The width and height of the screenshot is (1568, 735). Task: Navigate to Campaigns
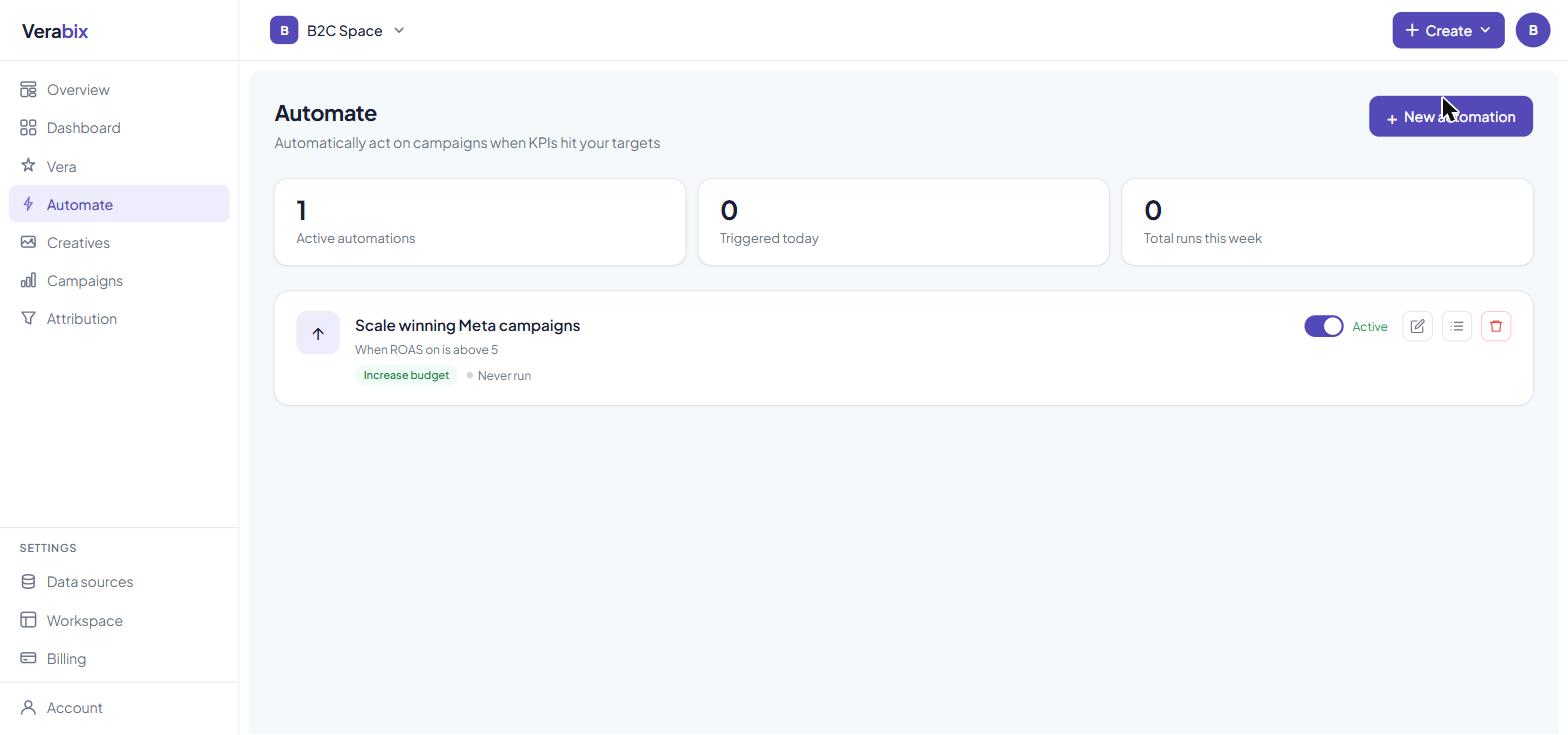coord(119,280)
